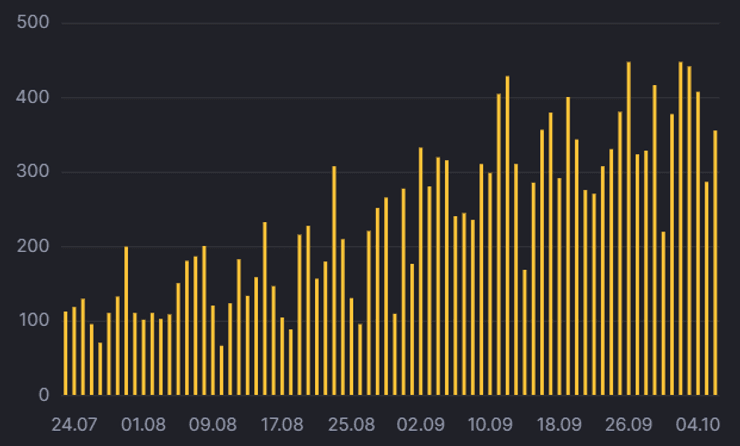
Task: Click the tall spike bar just before 25.08
Action: point(334,280)
